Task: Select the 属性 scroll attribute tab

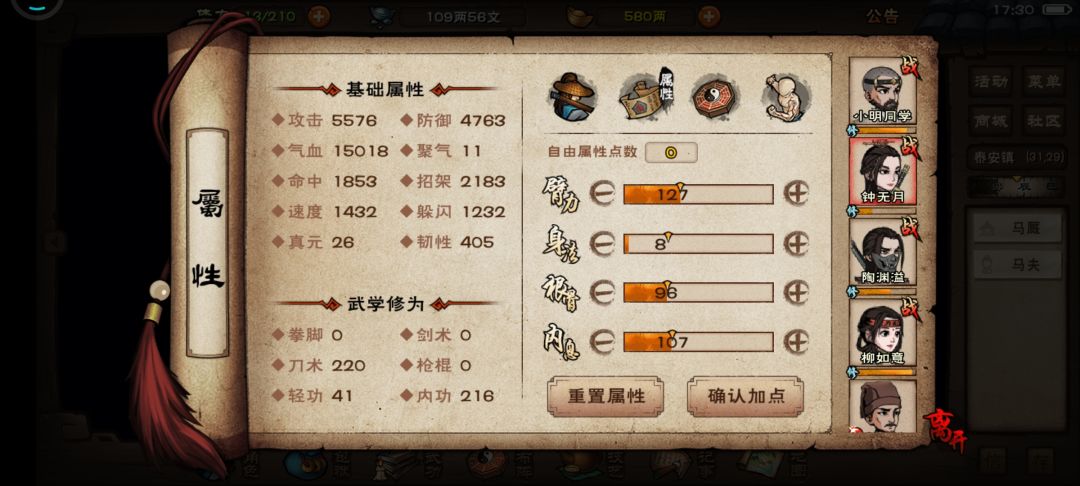Action: click(646, 96)
